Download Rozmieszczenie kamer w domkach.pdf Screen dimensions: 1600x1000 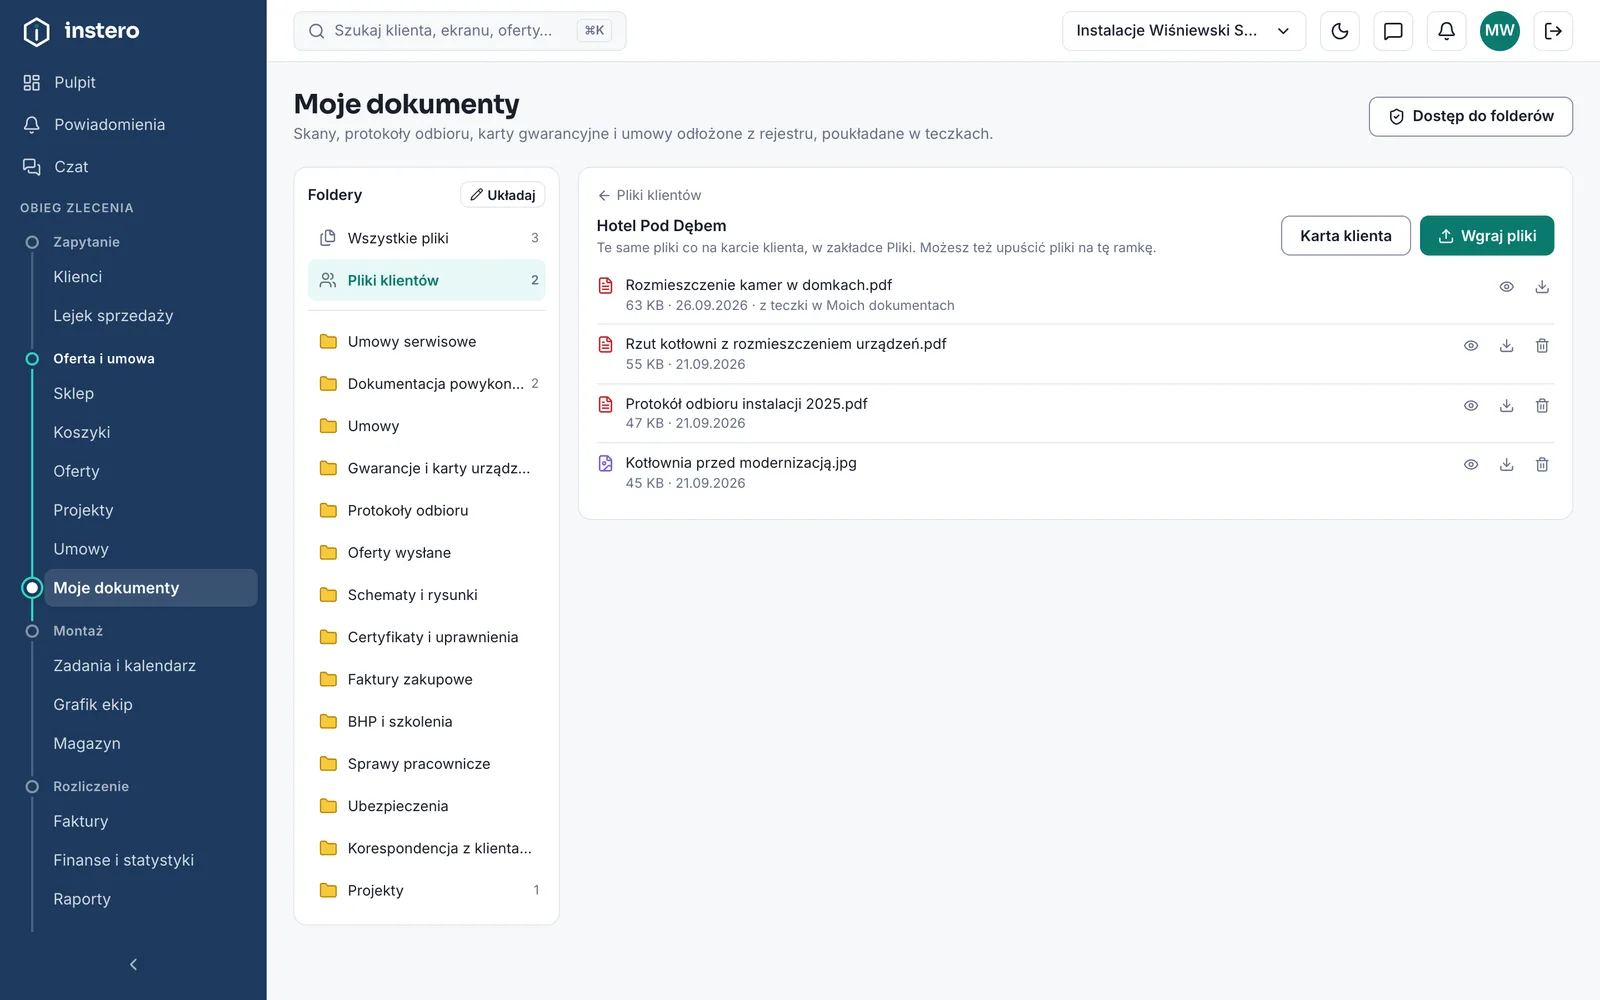1542,287
